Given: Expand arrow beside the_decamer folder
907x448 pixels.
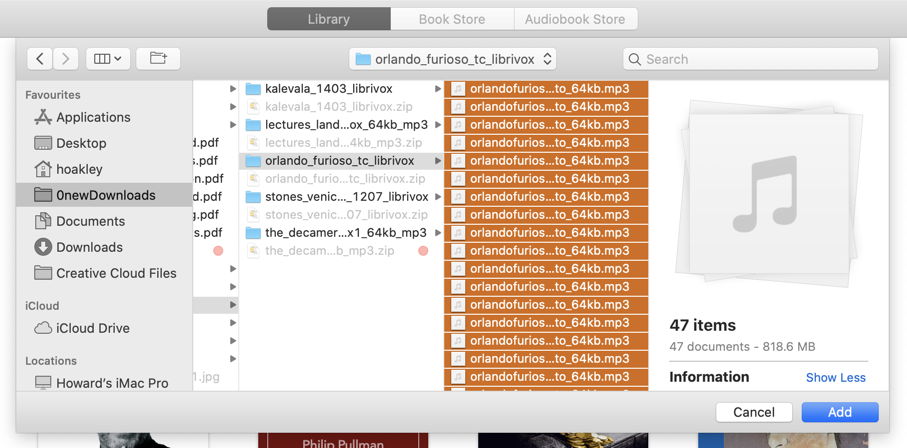Looking at the screenshot, I should (x=438, y=233).
